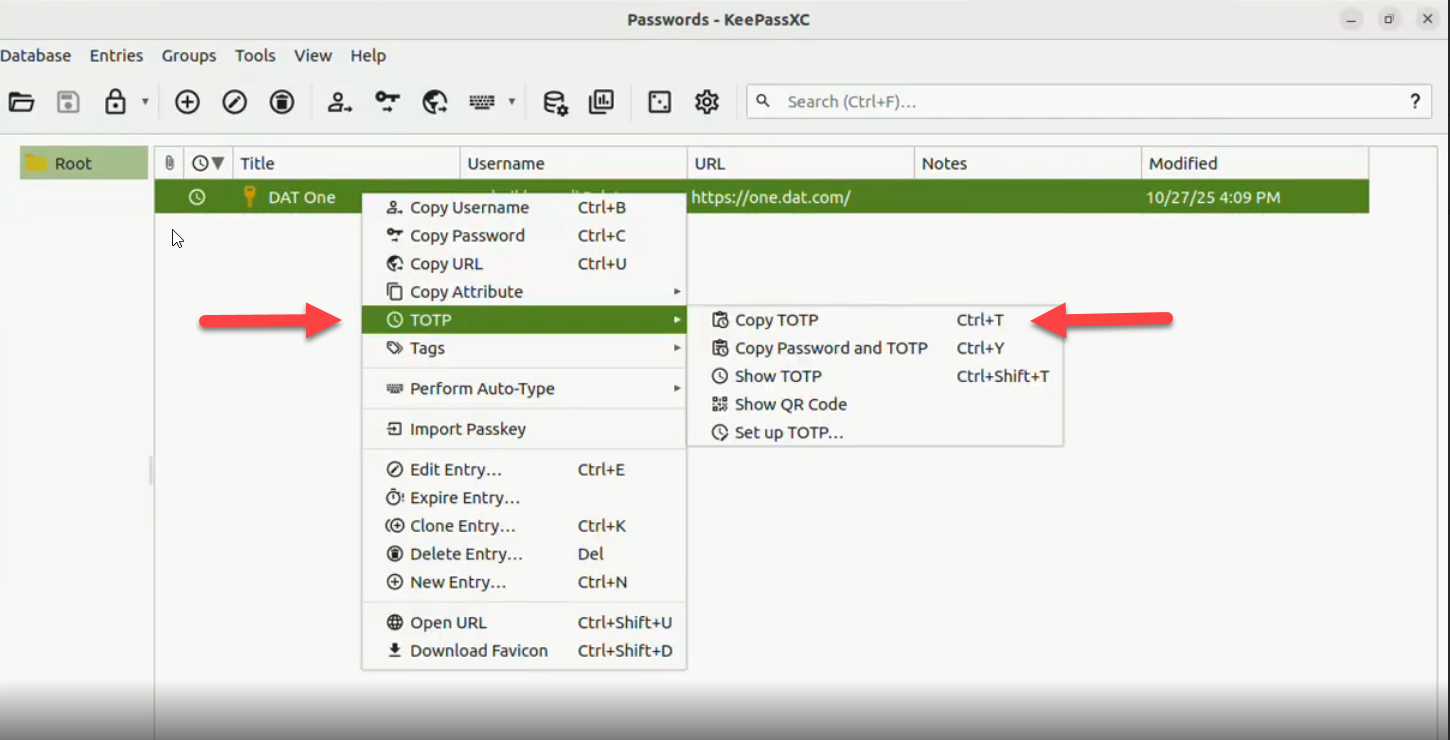The image size is (1450, 740).
Task: Click the Copy Password key toolbar icon
Action: tap(387, 102)
